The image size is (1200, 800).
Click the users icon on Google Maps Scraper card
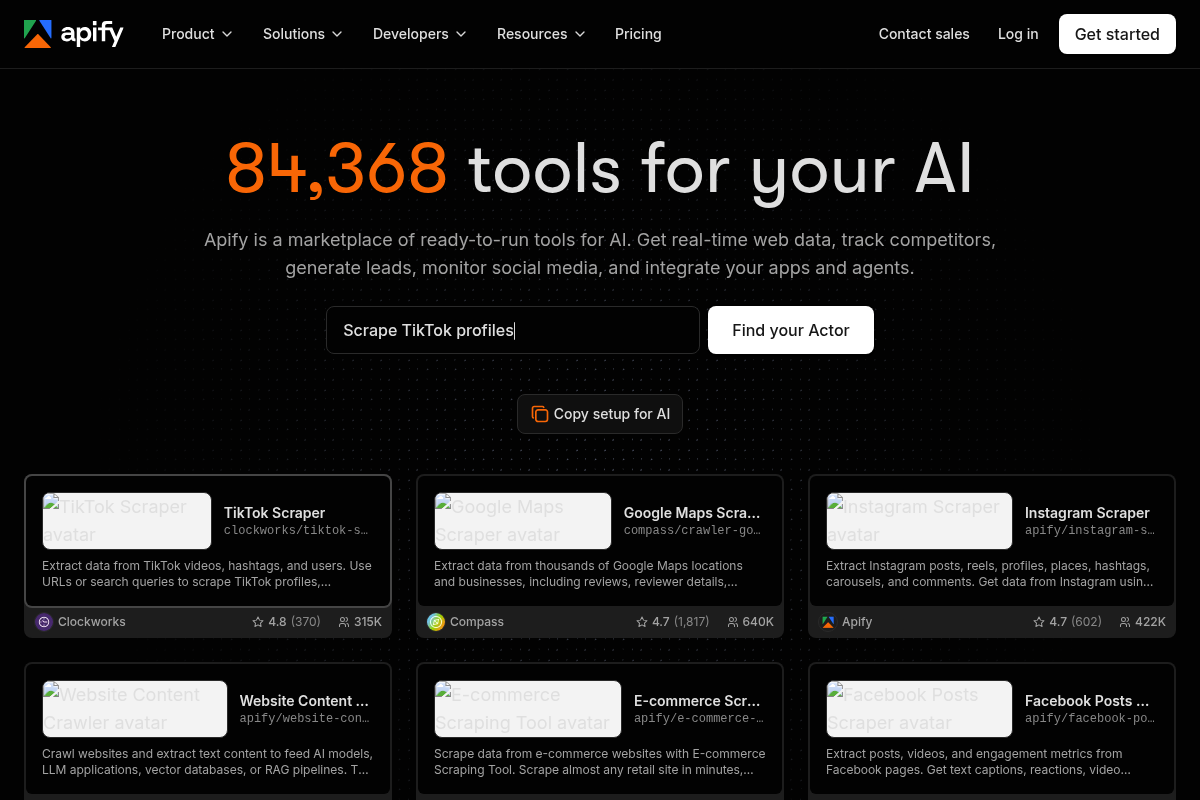pos(733,622)
